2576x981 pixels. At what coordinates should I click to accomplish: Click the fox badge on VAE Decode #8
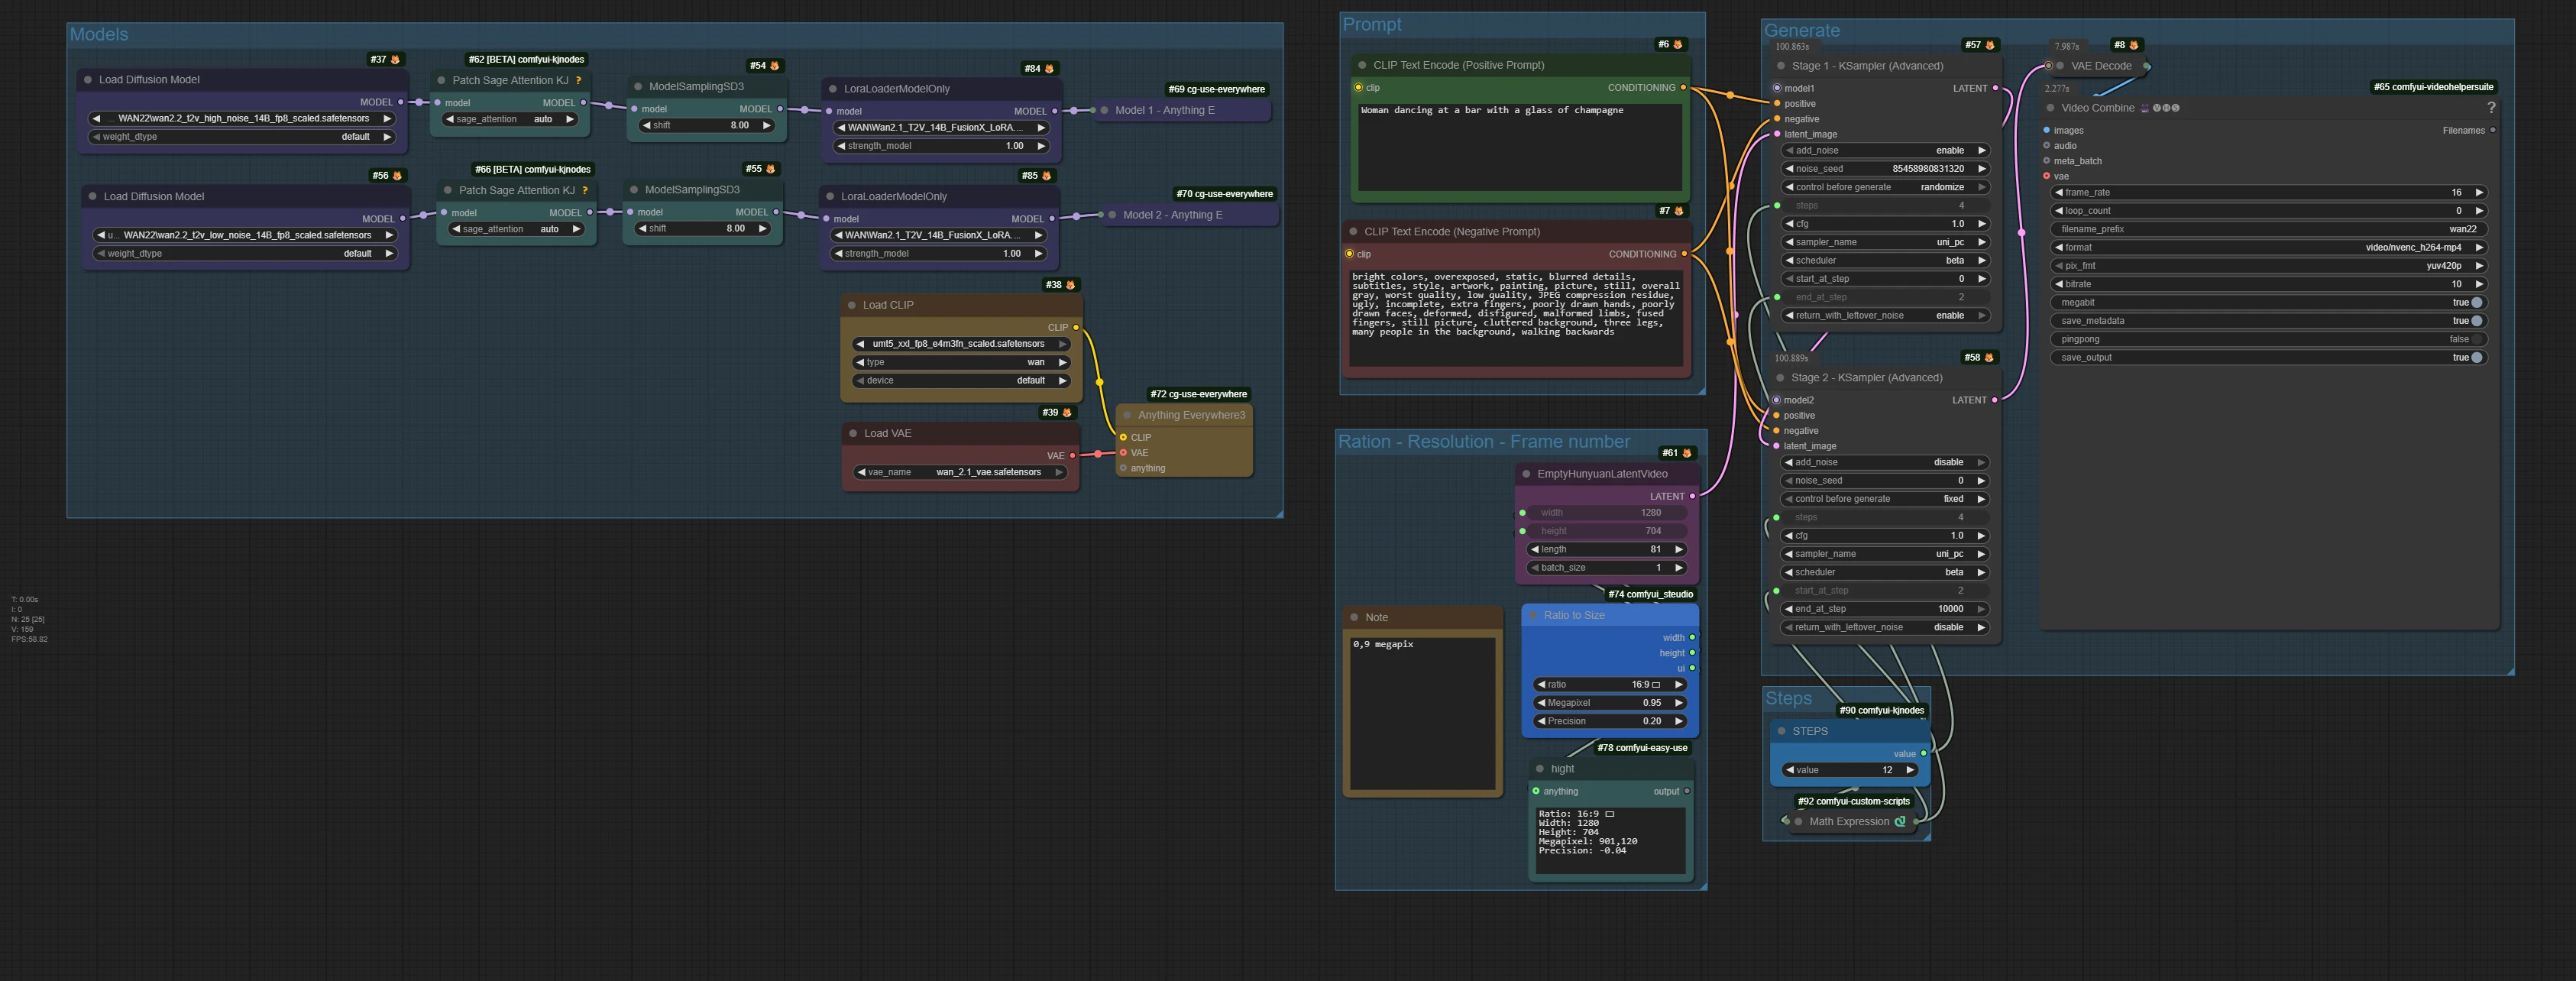click(2134, 45)
